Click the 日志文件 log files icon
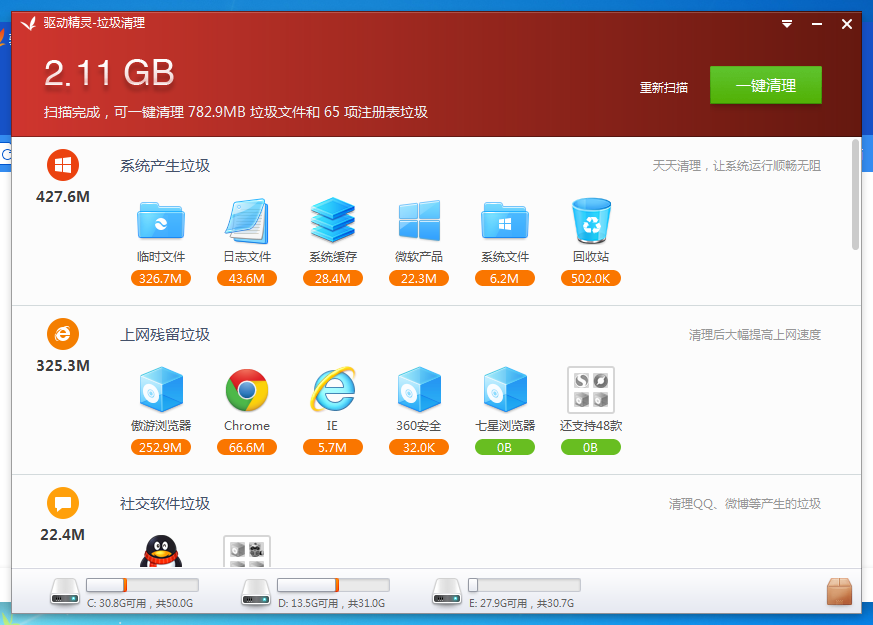This screenshot has width=873, height=625. coord(246,220)
